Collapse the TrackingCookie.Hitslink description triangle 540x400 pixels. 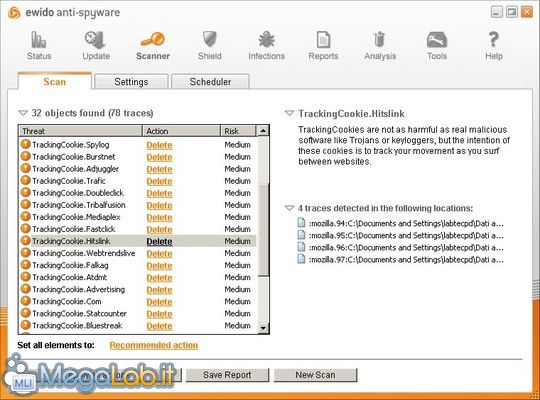(289, 113)
